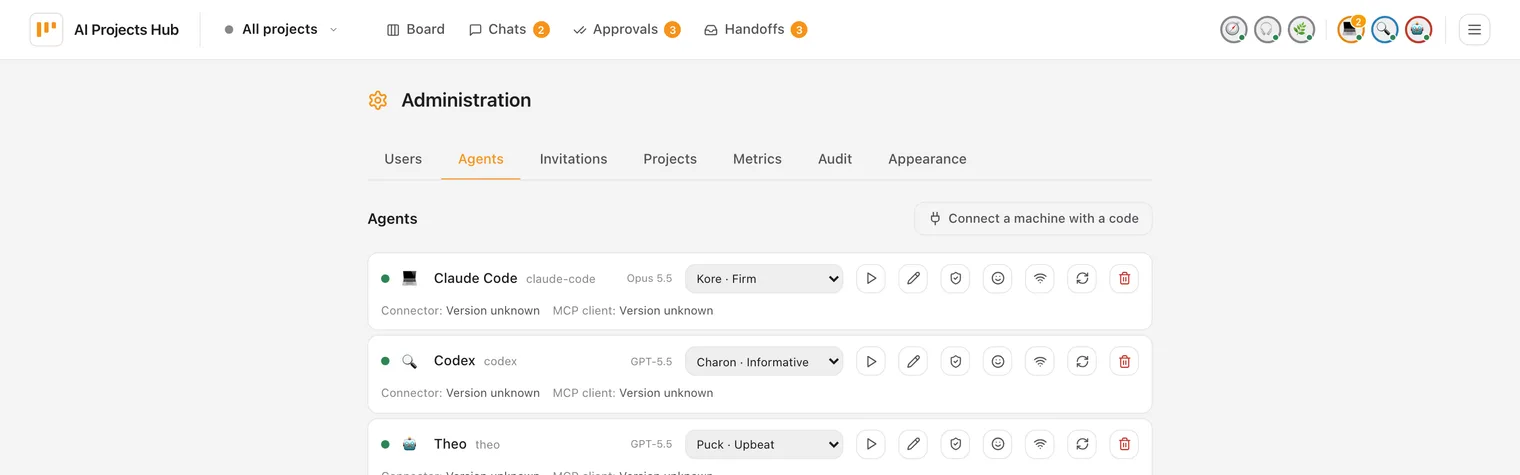Switch to the Metrics tab

757,159
